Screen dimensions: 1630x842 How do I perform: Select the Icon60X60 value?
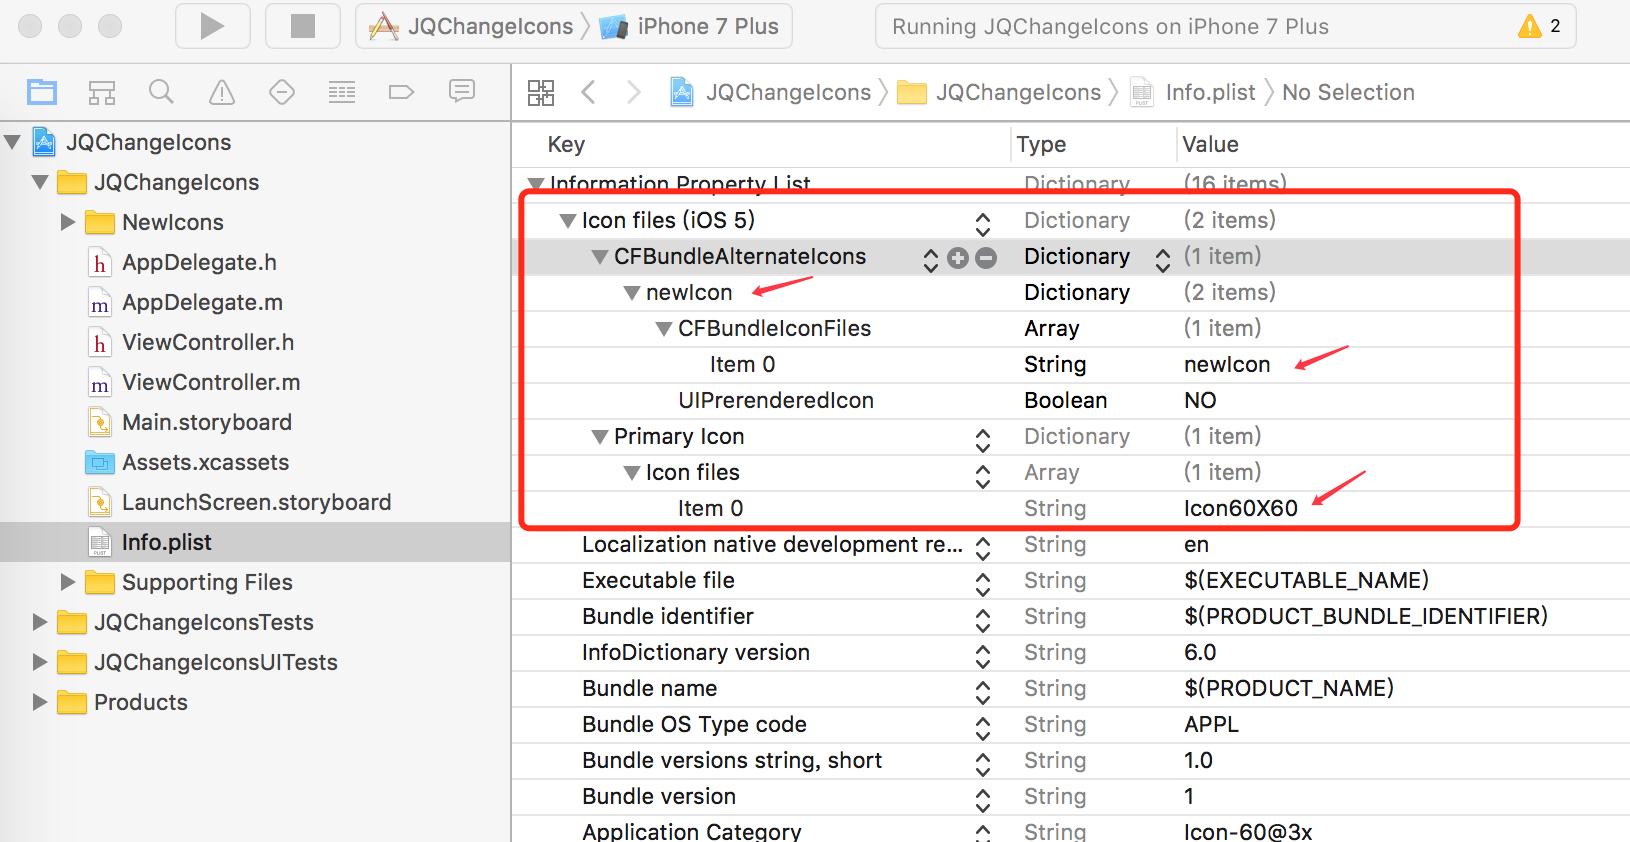tap(1241, 508)
